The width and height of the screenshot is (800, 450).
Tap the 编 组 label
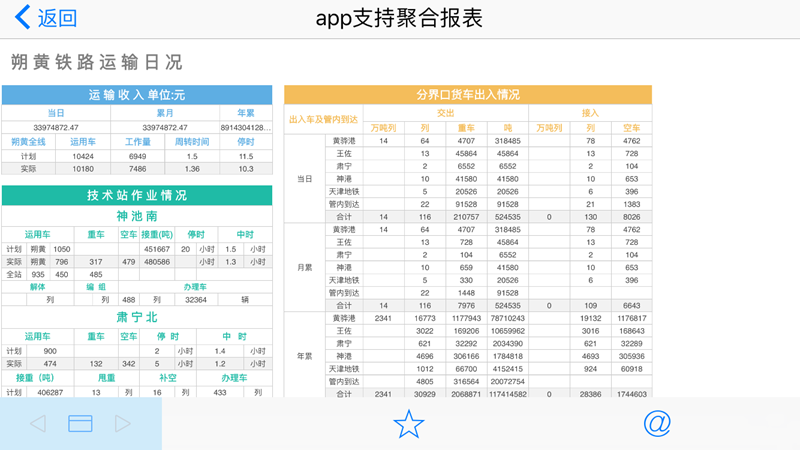pos(96,287)
